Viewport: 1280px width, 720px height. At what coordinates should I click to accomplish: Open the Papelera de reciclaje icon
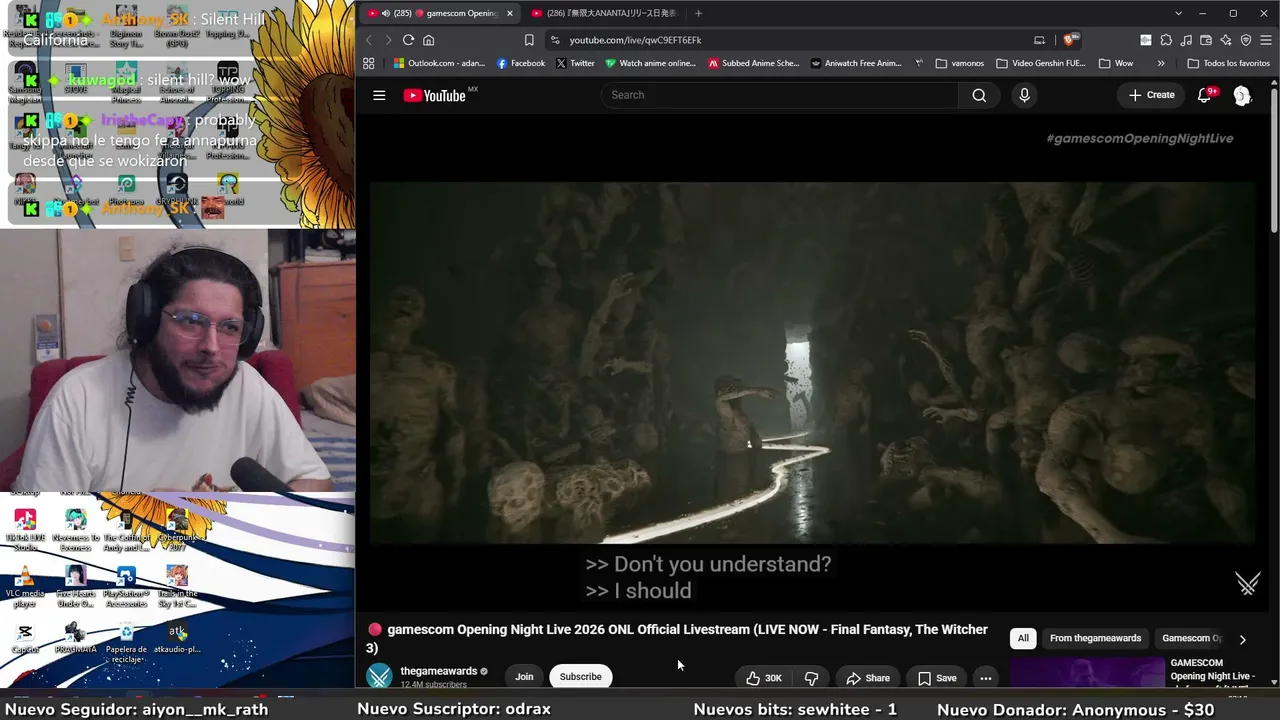tap(126, 642)
